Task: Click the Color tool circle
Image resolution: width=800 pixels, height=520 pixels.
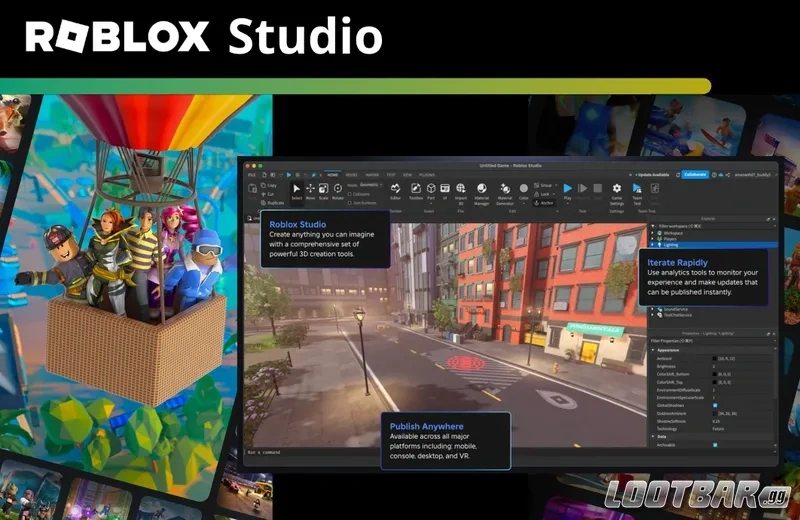Action: [x=523, y=188]
